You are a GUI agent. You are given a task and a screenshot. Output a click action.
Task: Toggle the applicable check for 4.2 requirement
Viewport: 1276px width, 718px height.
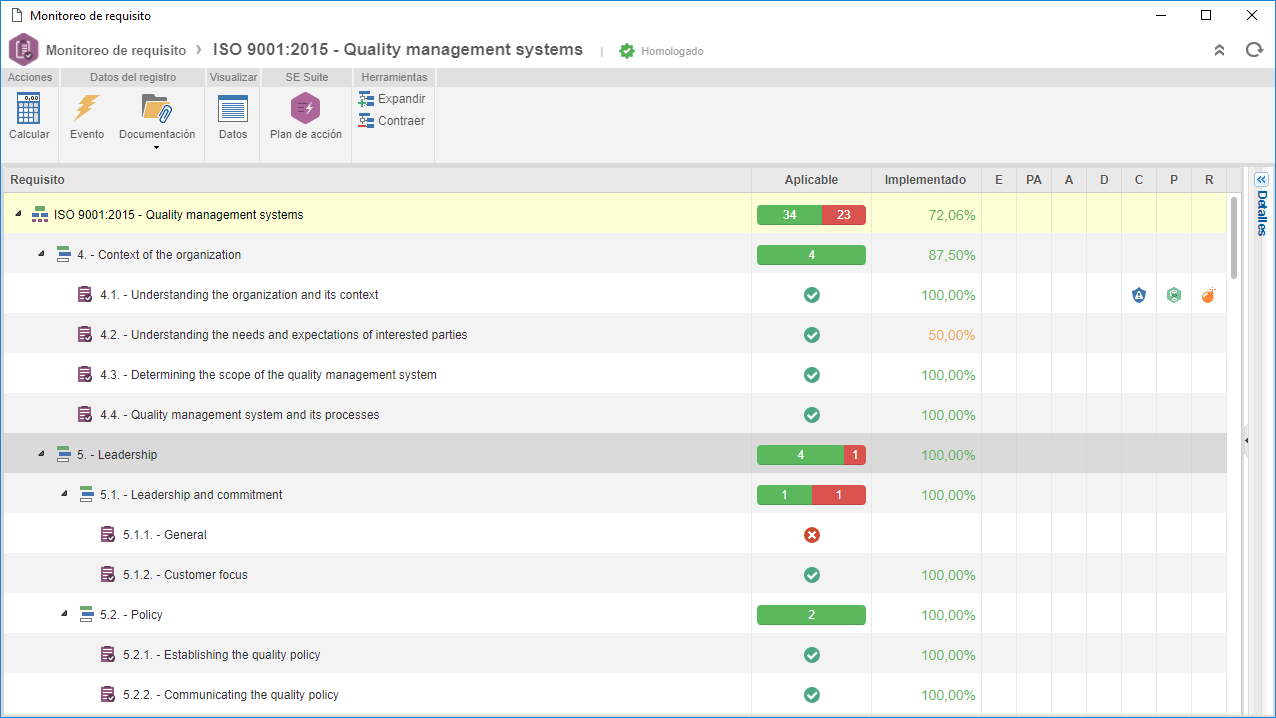coord(812,335)
